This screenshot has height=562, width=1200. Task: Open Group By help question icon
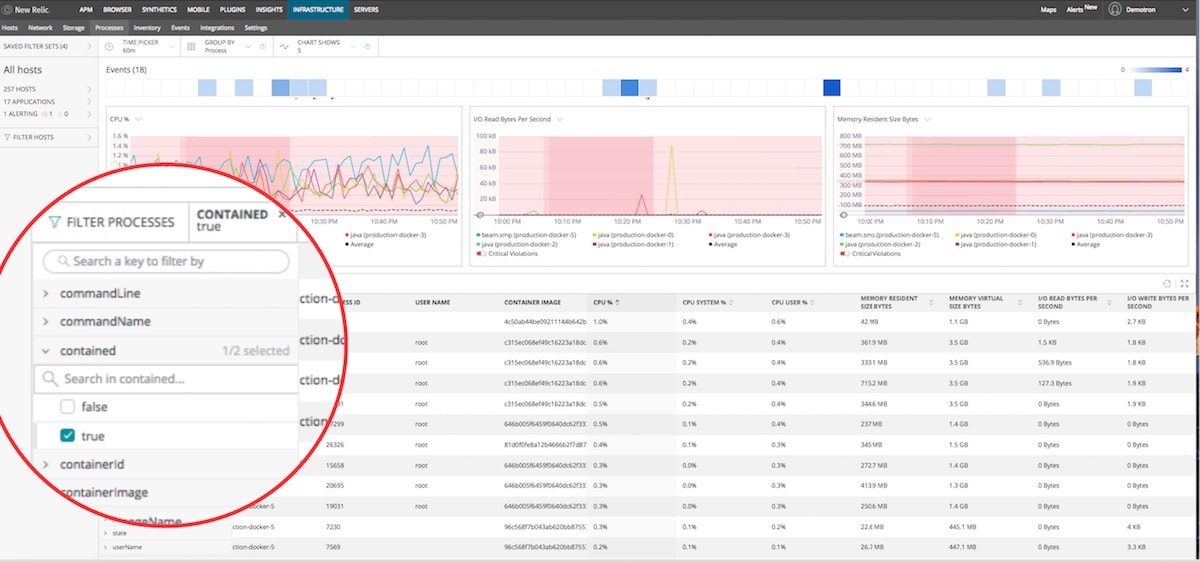(262, 46)
